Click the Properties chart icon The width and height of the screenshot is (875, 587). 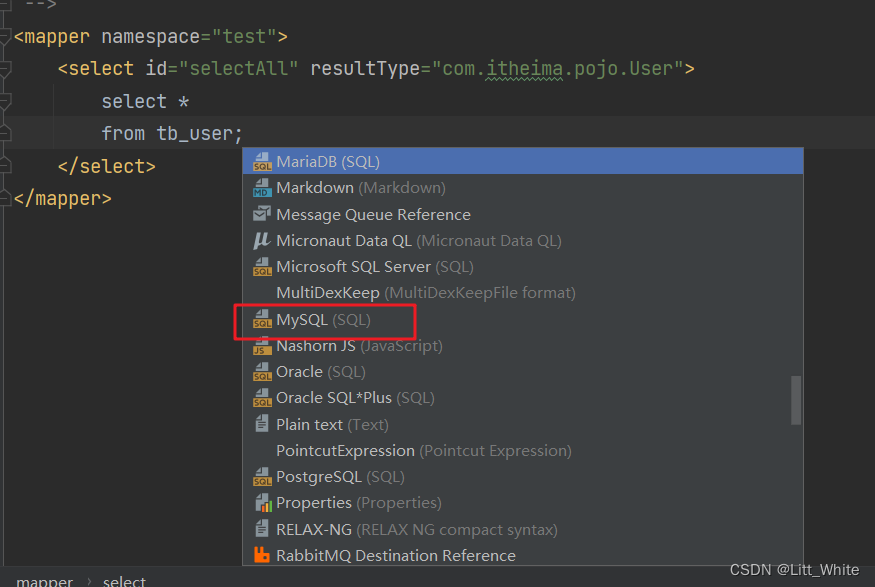263,503
